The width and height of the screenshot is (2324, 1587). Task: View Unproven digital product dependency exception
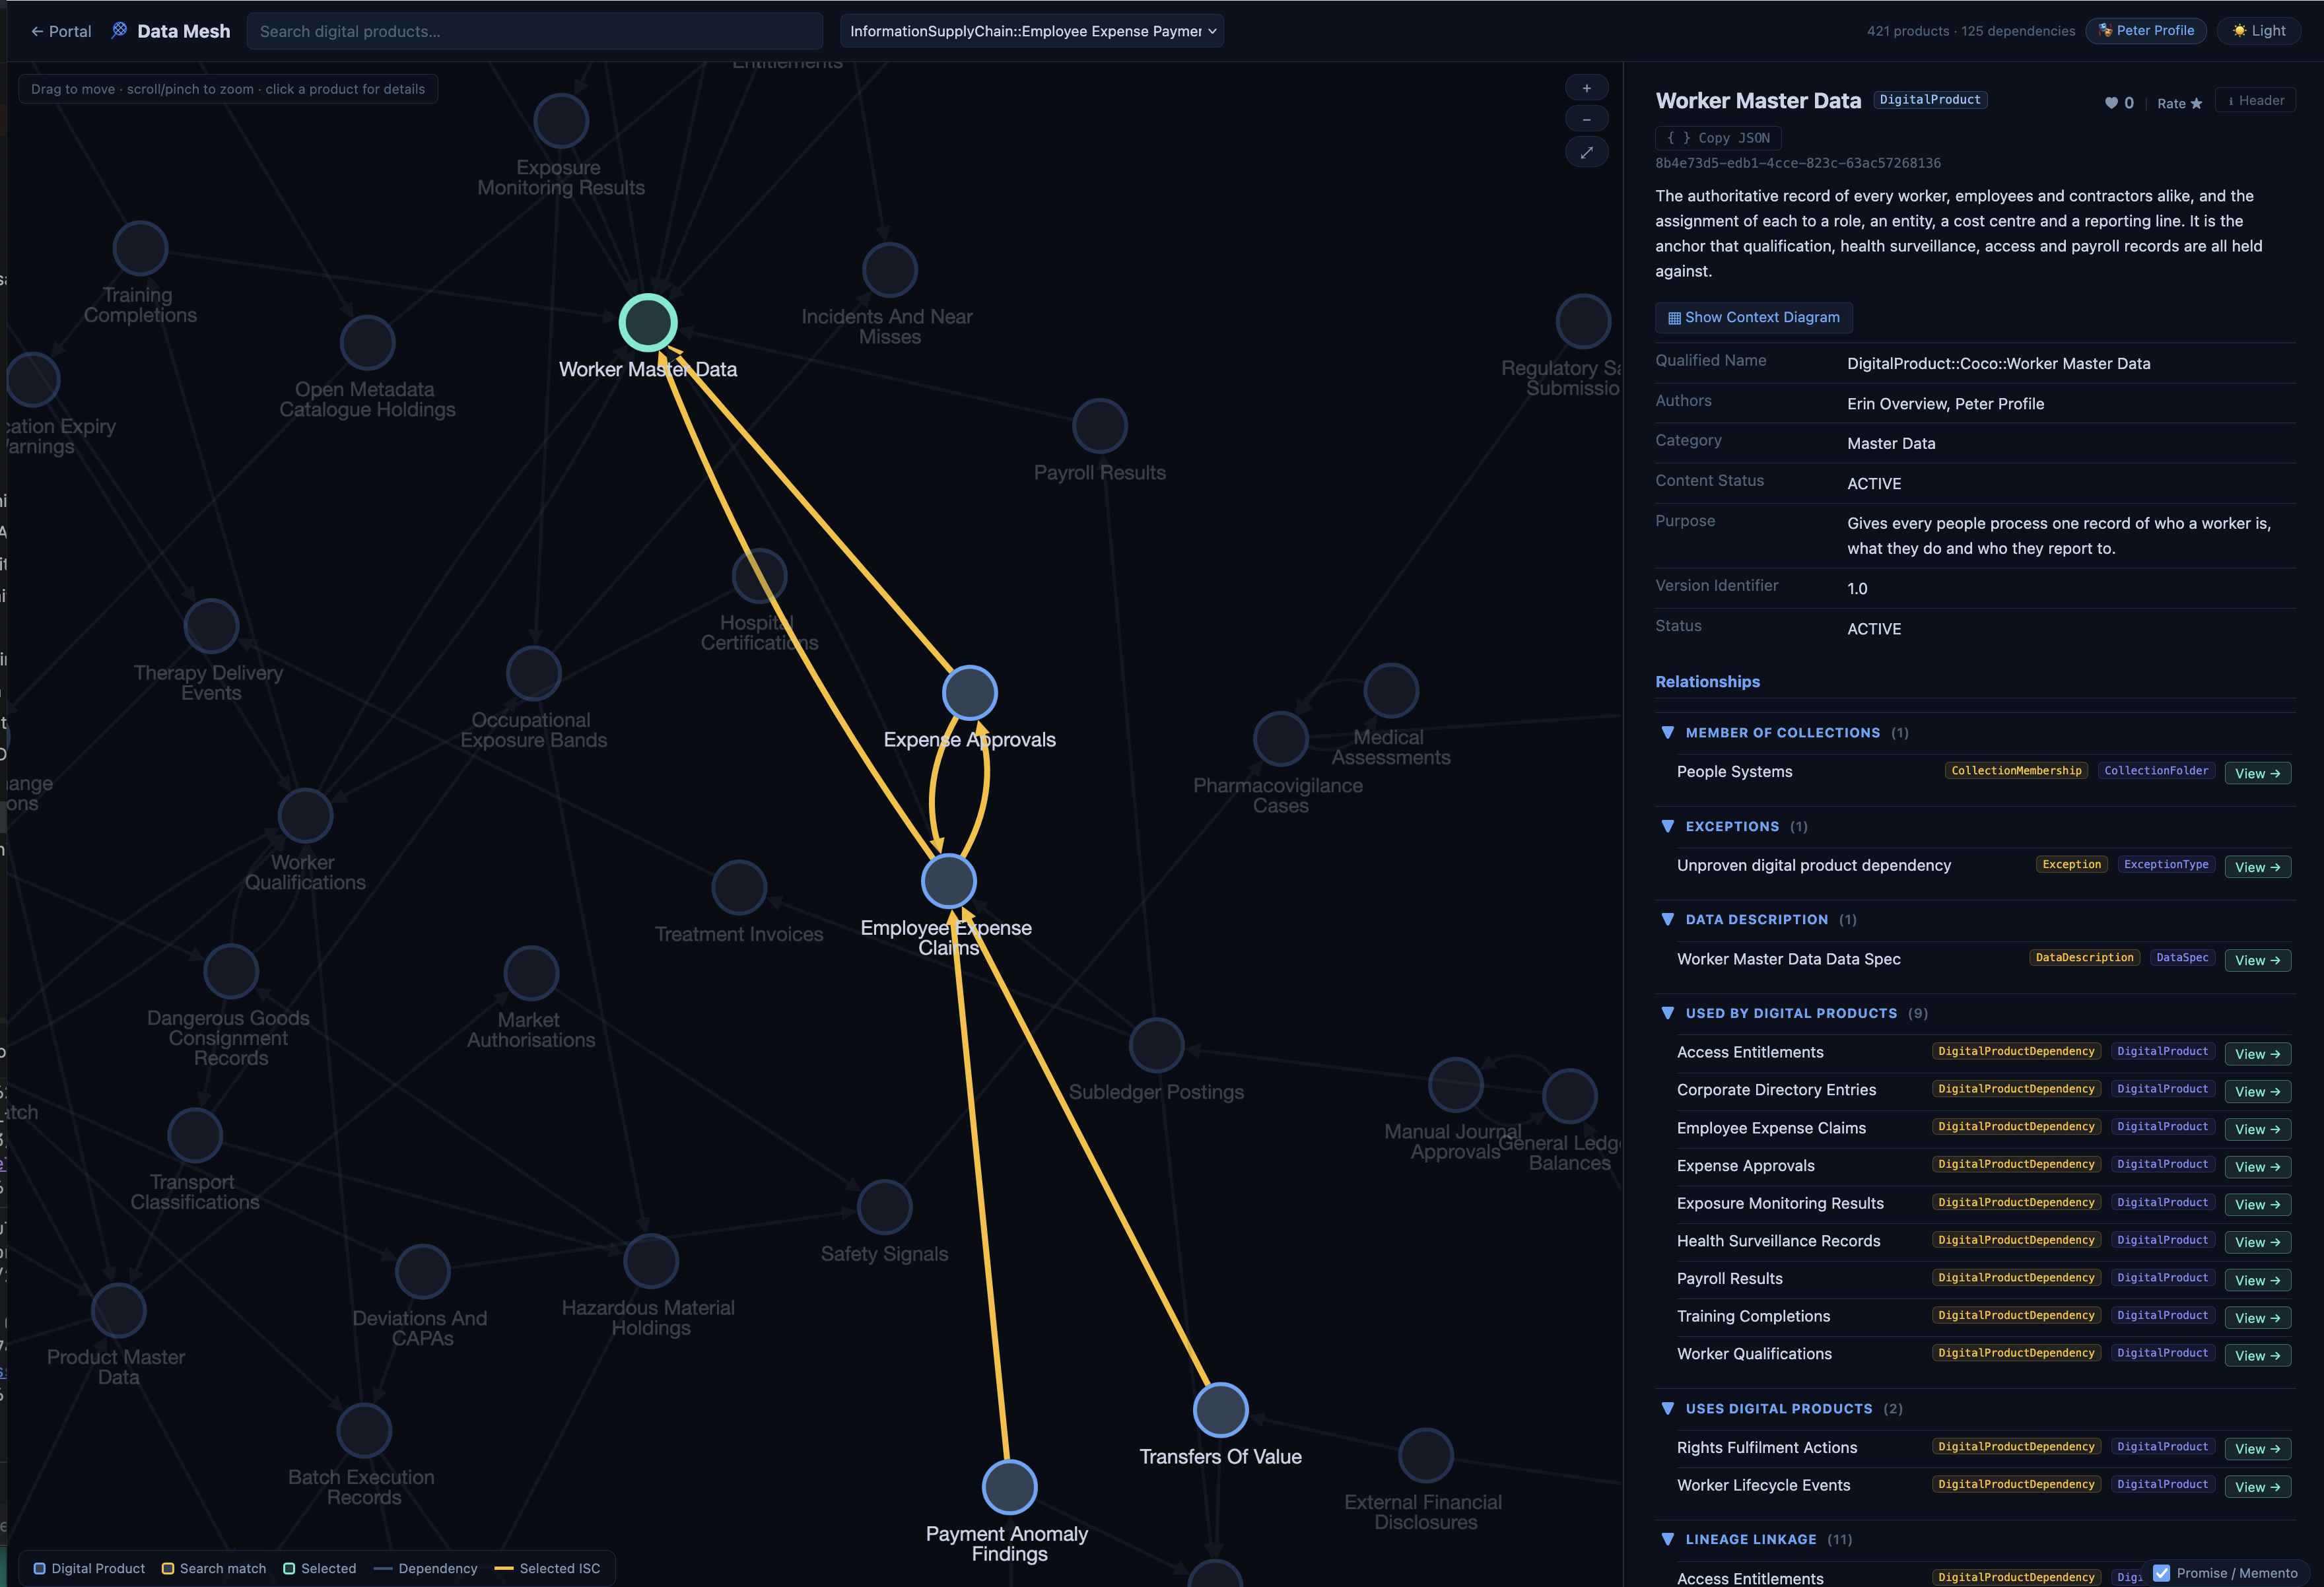[x=2257, y=867]
